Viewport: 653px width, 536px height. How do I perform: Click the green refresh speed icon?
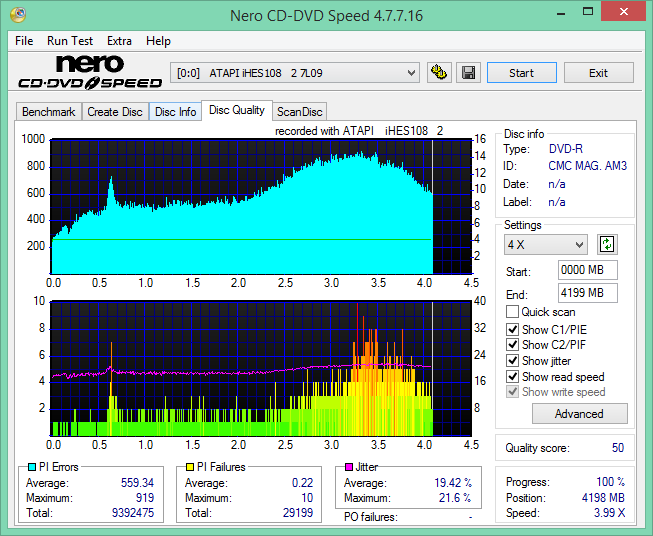pos(607,244)
